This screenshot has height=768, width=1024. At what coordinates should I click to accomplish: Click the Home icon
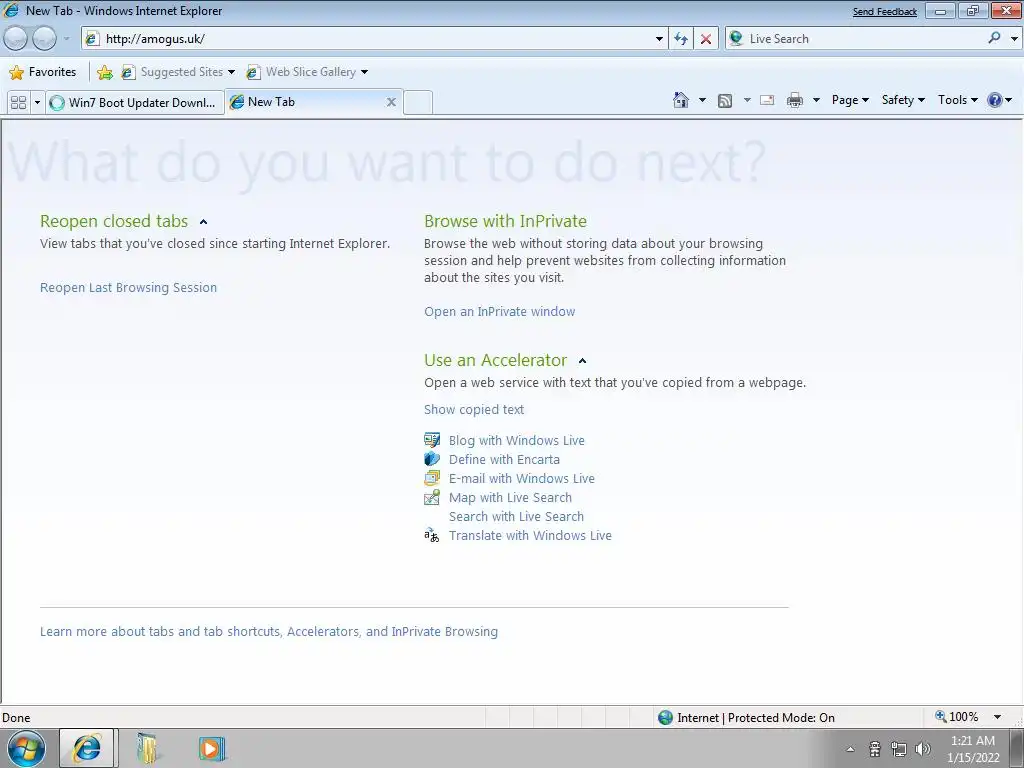(680, 100)
